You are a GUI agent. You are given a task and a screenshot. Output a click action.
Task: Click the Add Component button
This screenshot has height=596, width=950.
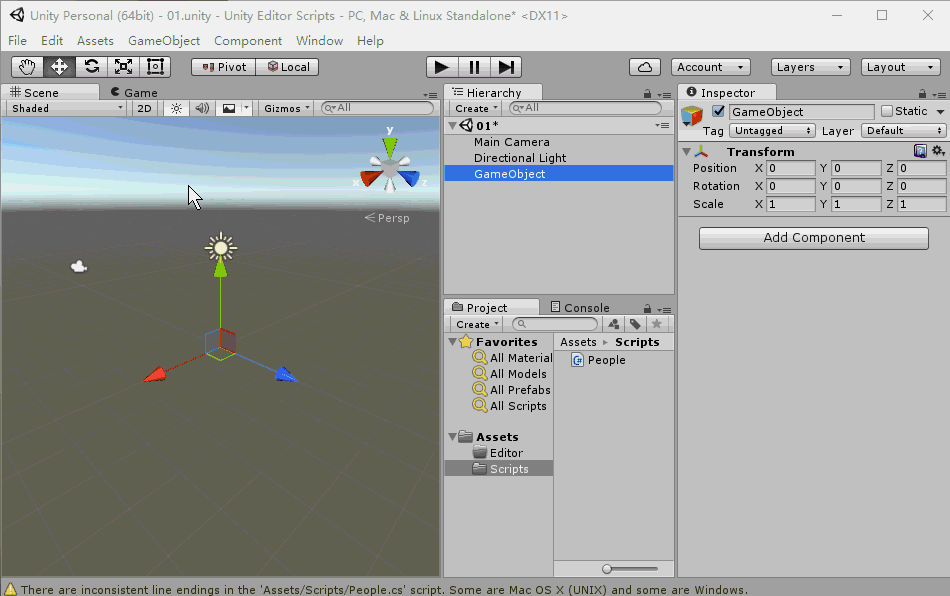(813, 238)
